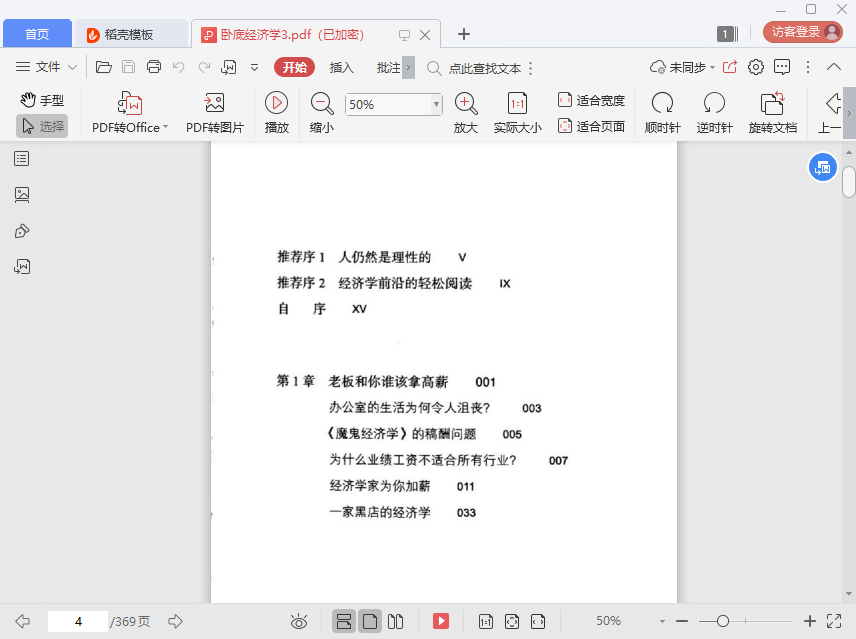
Task: Switch to two-page view in status bar
Action: (396, 621)
